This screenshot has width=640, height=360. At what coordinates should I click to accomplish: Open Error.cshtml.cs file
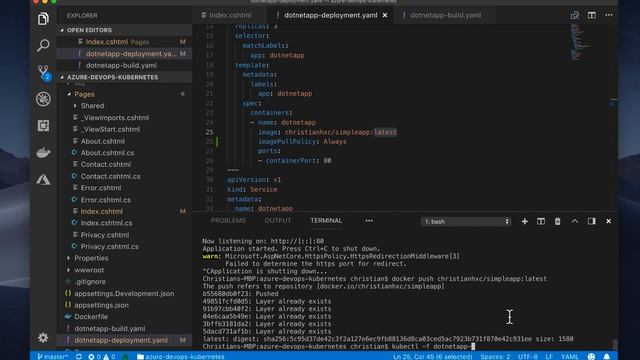tap(106, 200)
